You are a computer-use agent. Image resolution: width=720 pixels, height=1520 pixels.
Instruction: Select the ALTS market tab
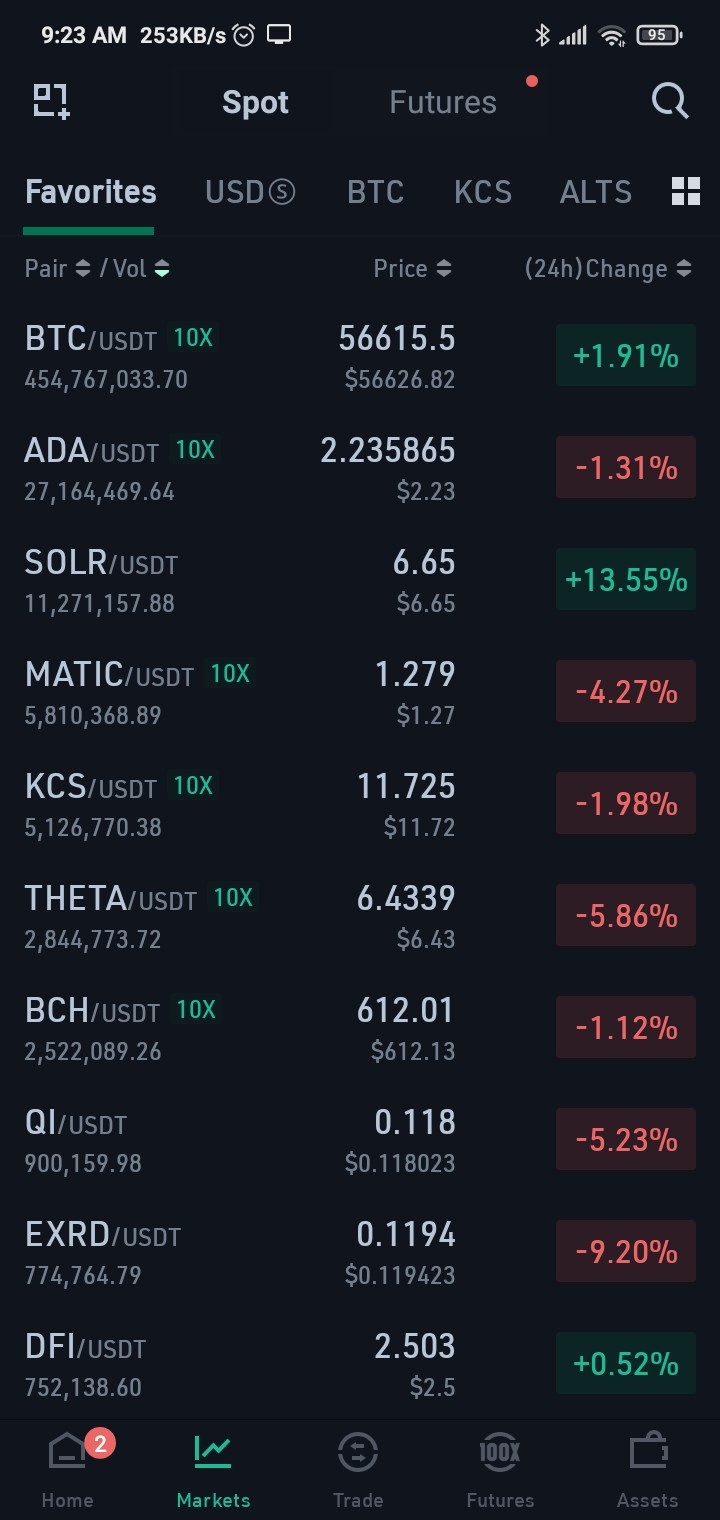596,192
